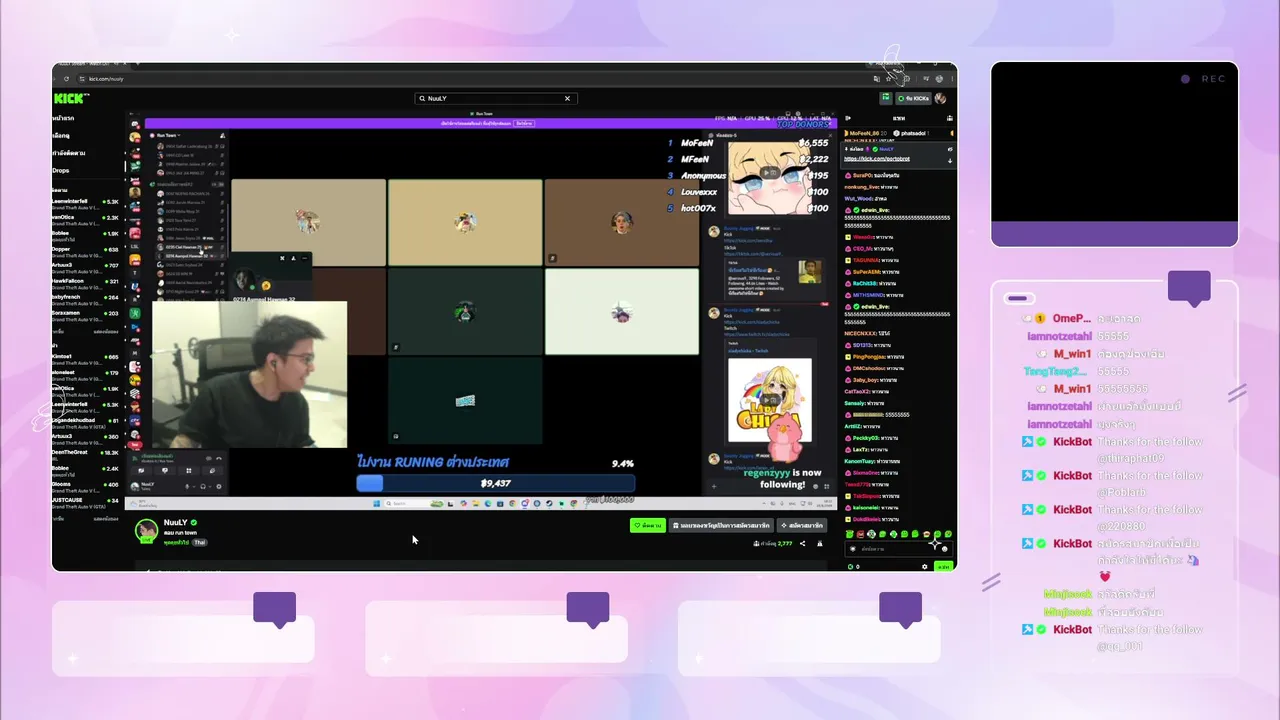Click the outlined button in the purple banner
The height and width of the screenshot is (720, 1280).
[x=523, y=123]
